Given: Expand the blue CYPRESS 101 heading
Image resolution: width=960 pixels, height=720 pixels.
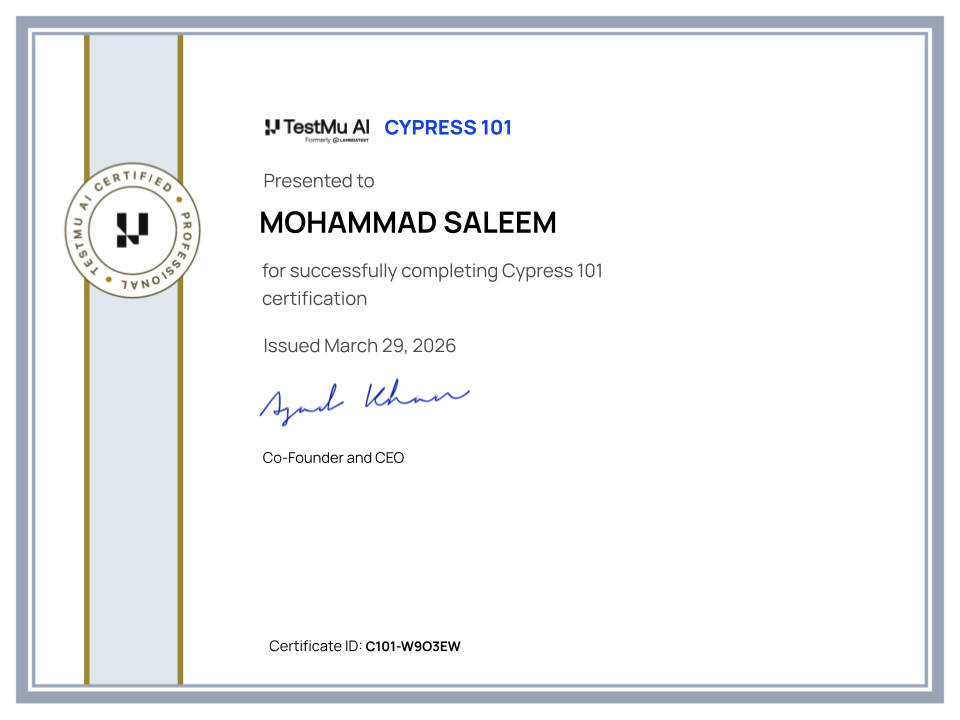Looking at the screenshot, I should click(x=448, y=127).
